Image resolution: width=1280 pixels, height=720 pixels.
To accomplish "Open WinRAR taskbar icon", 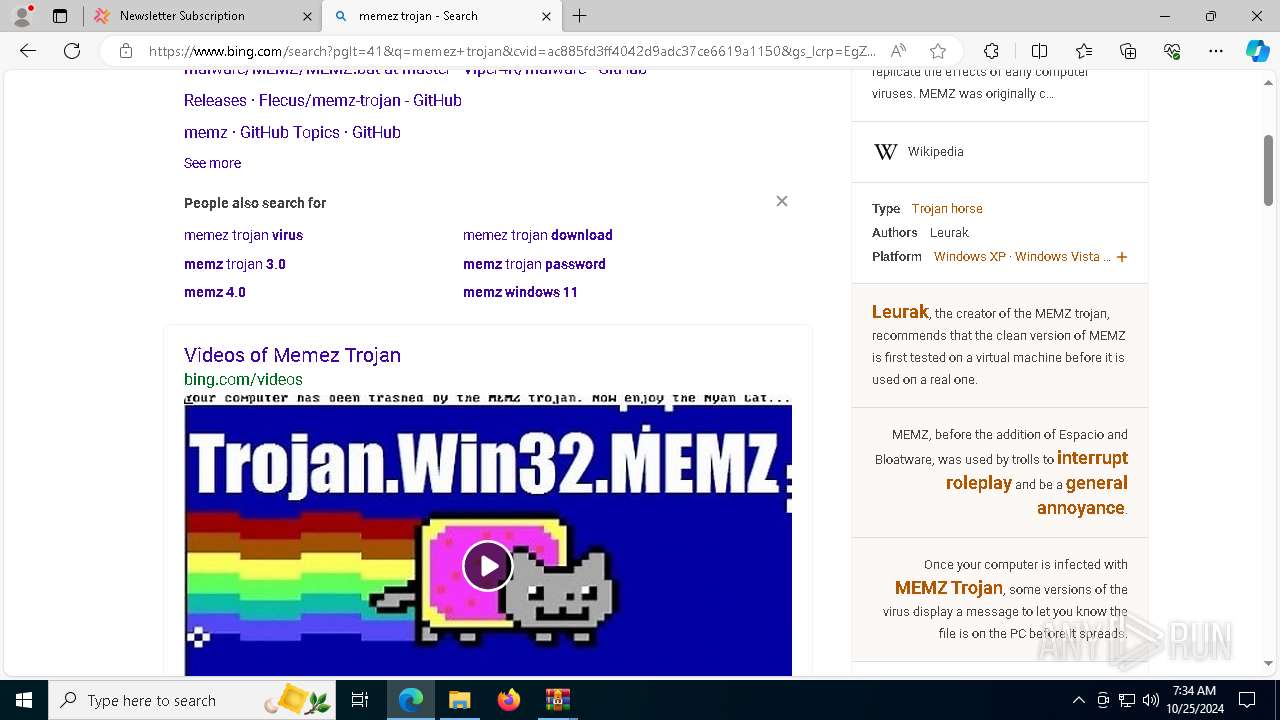I will click(x=557, y=700).
